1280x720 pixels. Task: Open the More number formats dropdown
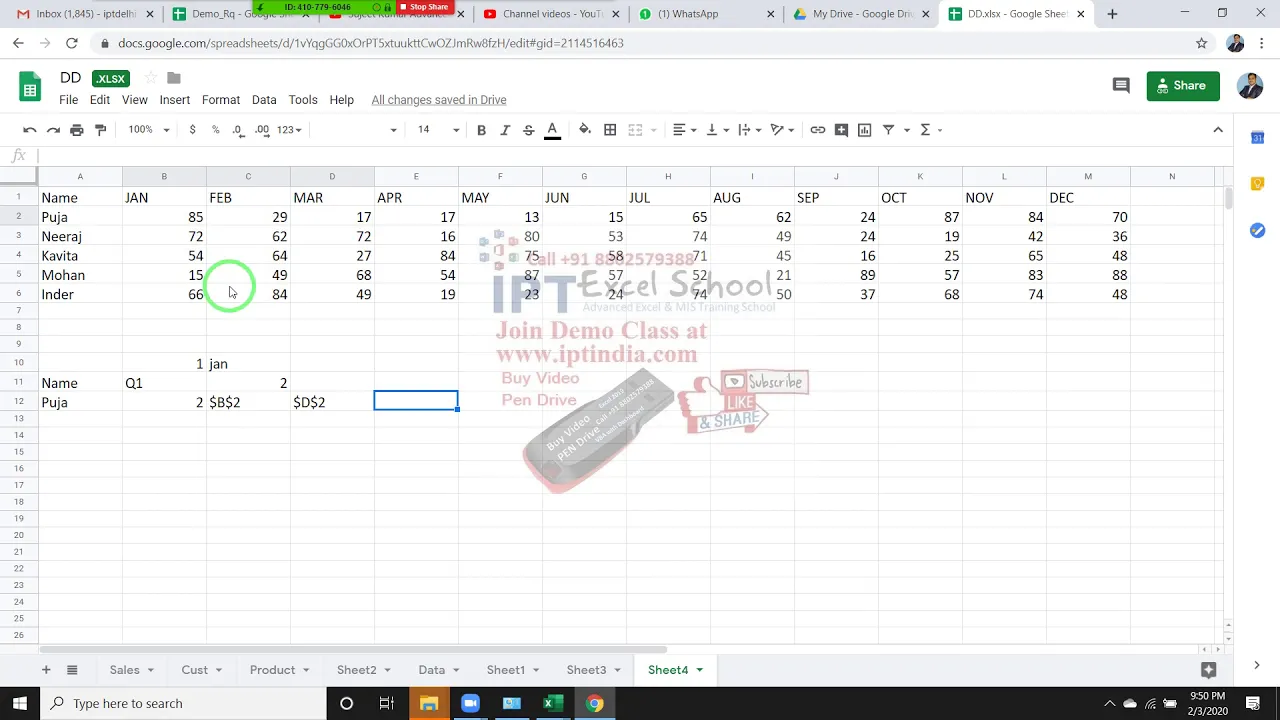[x=289, y=130]
